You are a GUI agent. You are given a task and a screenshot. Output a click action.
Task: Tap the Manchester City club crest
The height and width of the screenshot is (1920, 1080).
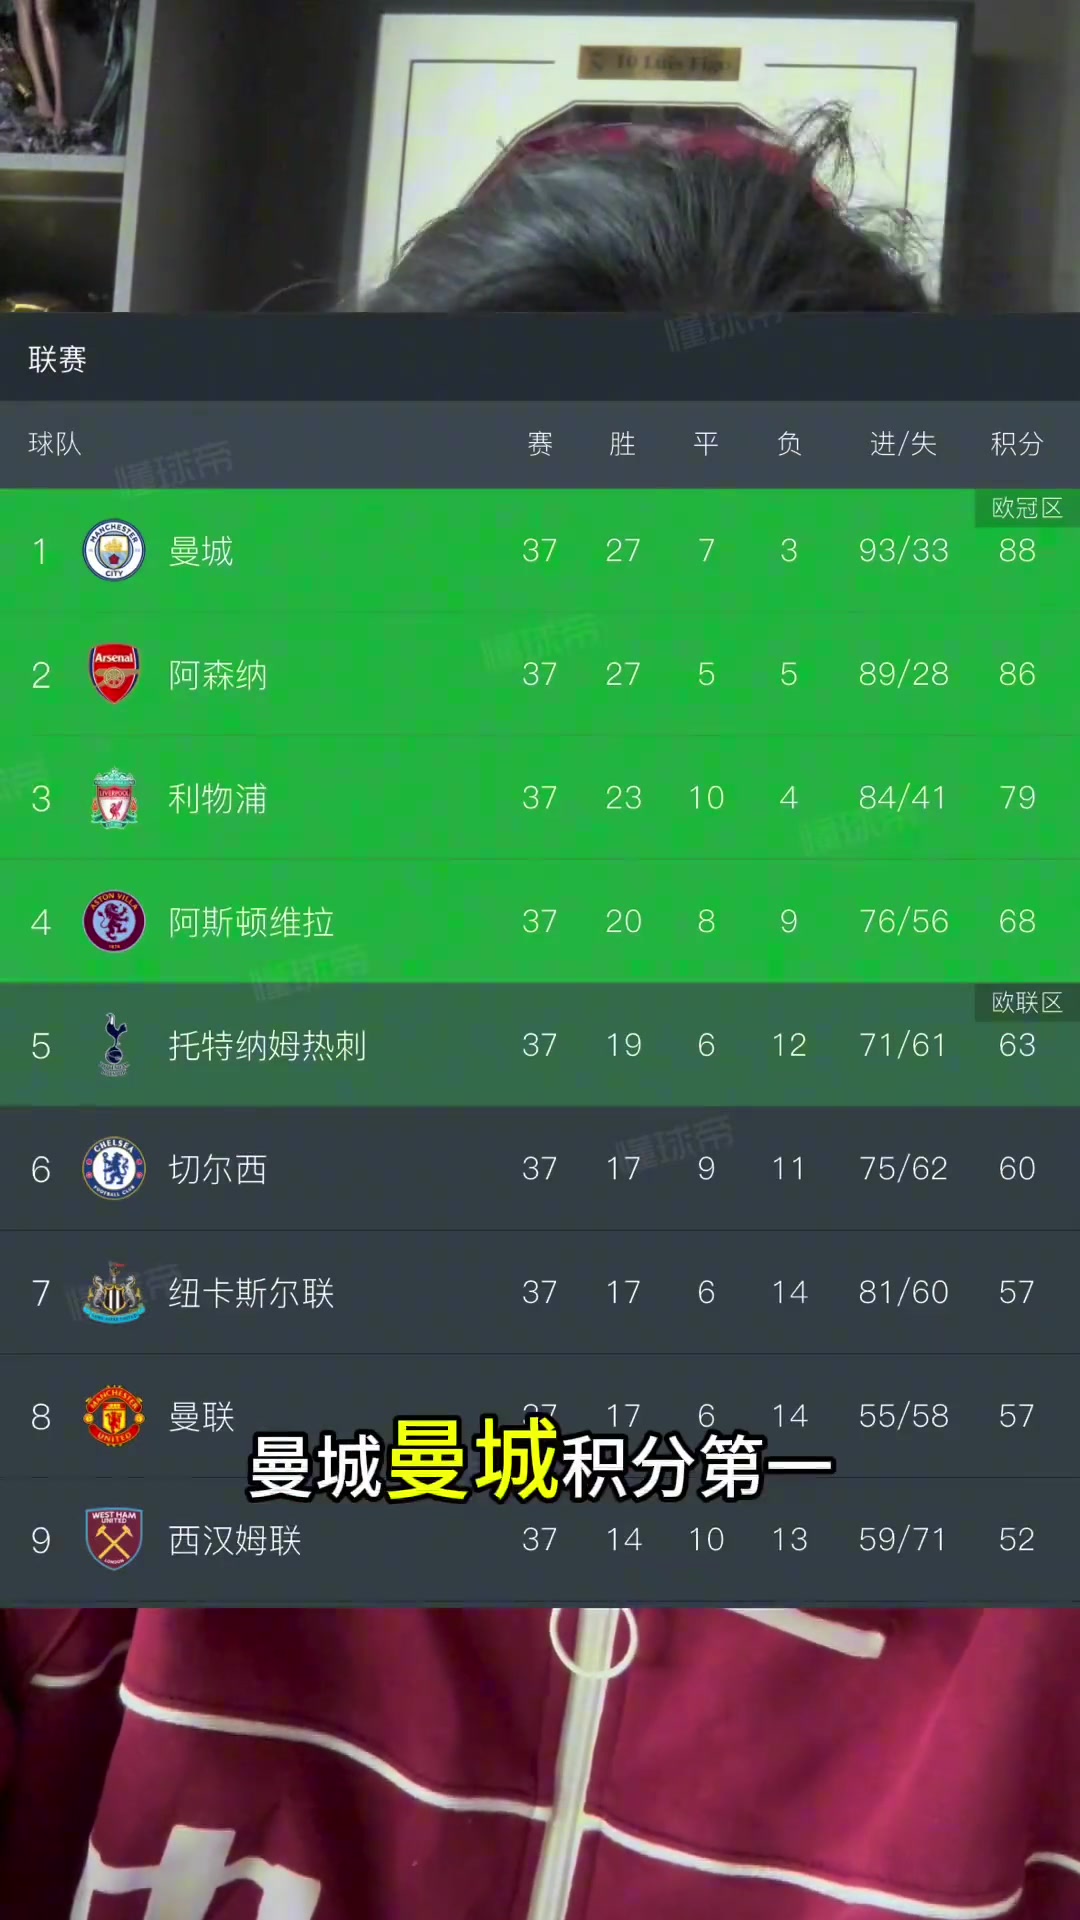click(114, 550)
